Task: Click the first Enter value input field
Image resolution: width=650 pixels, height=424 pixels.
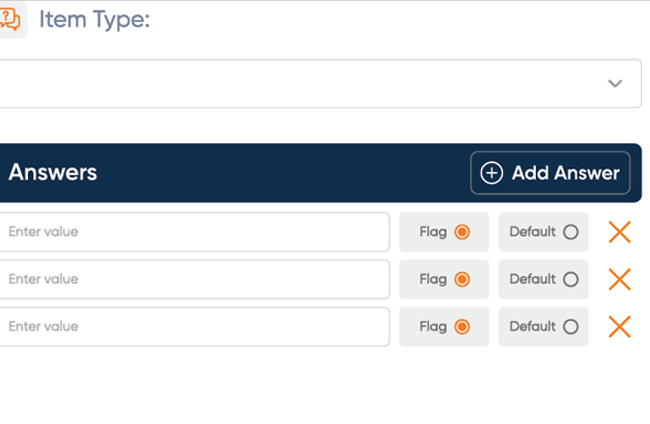Action: coord(194,232)
